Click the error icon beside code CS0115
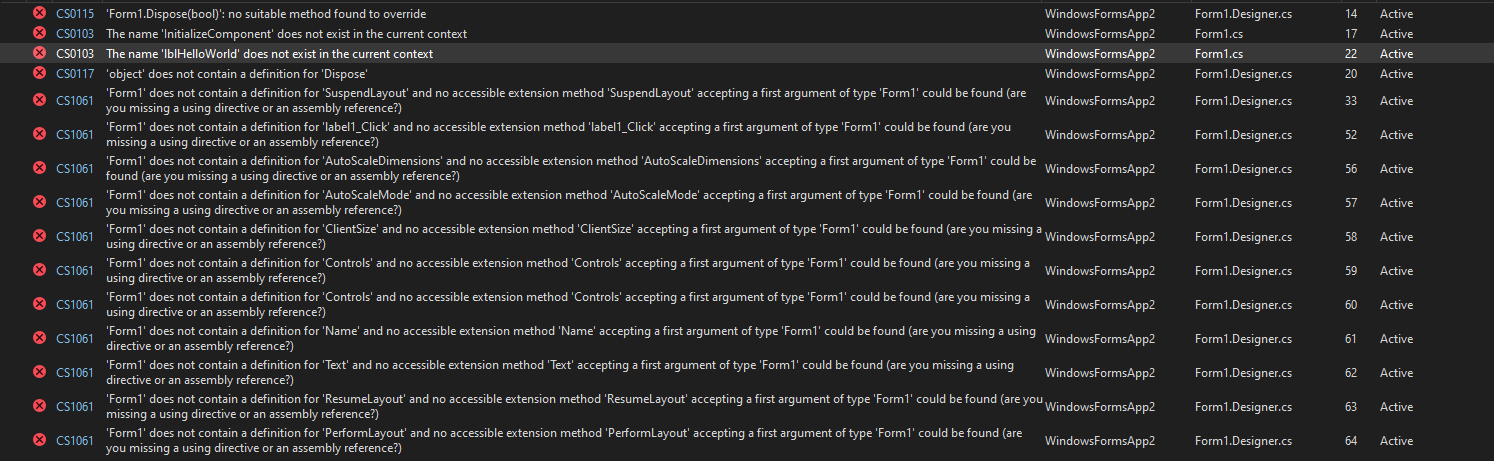This screenshot has width=1494, height=461. point(40,14)
